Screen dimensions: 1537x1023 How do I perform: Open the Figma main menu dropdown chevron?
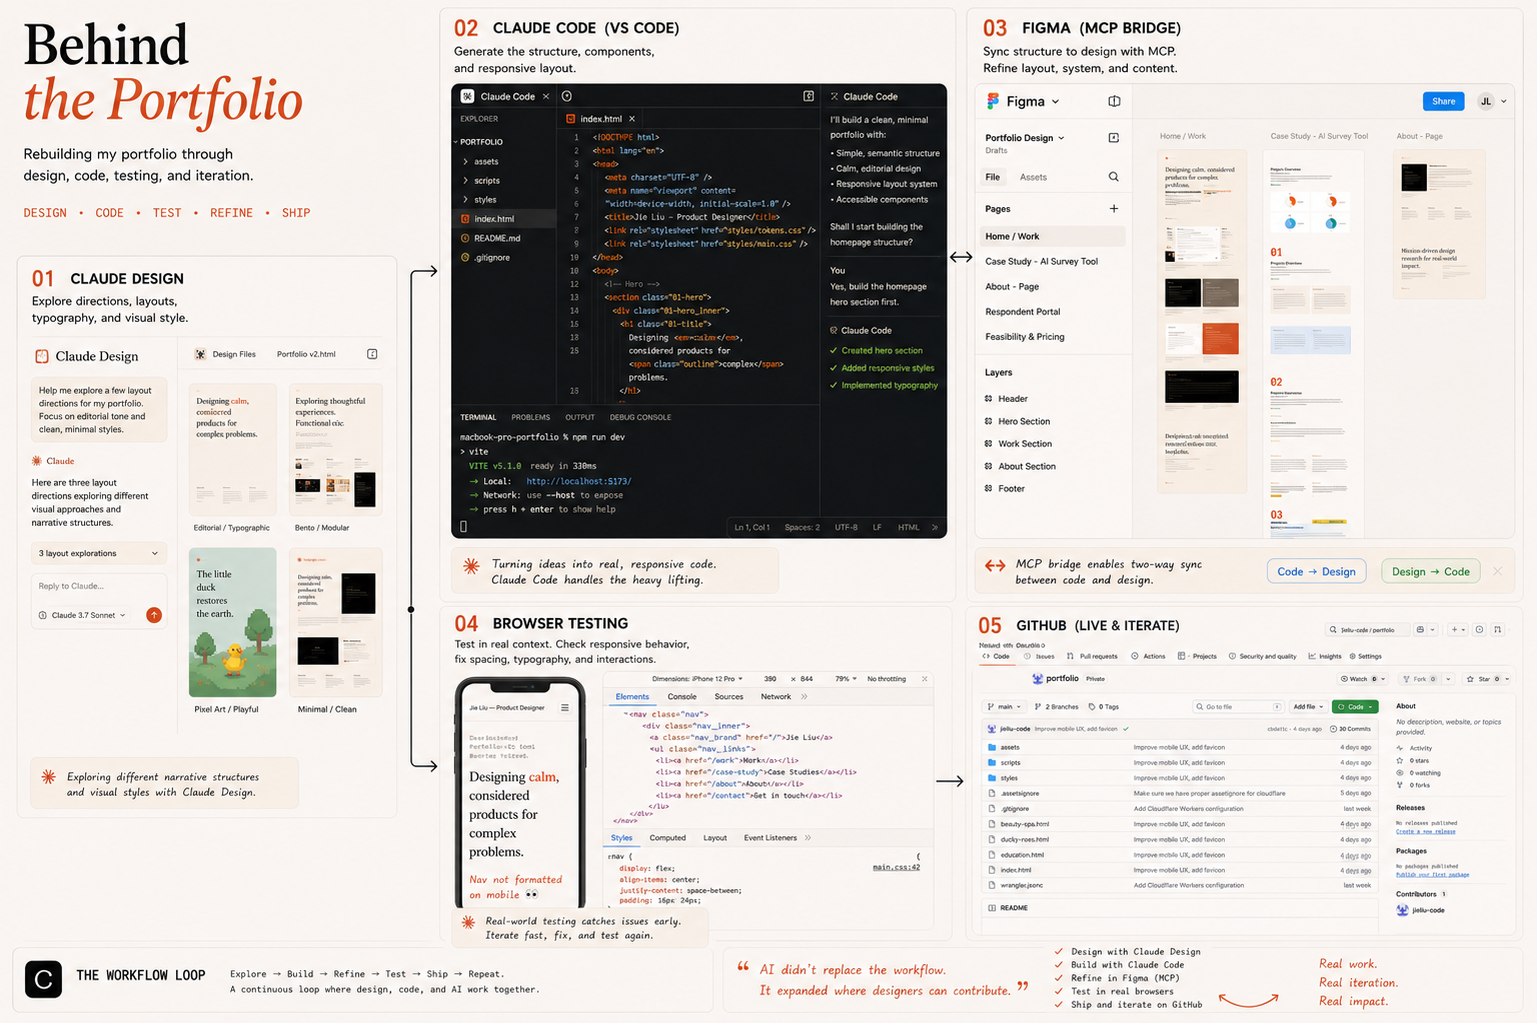coord(1055,102)
